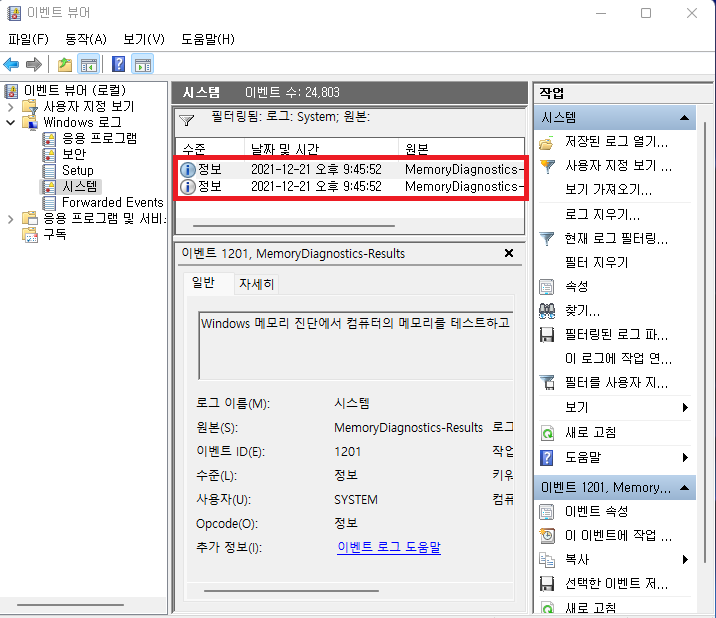716x618 pixels.
Task: Expand the 도움말 submenu in actions pane
Action: pos(684,457)
